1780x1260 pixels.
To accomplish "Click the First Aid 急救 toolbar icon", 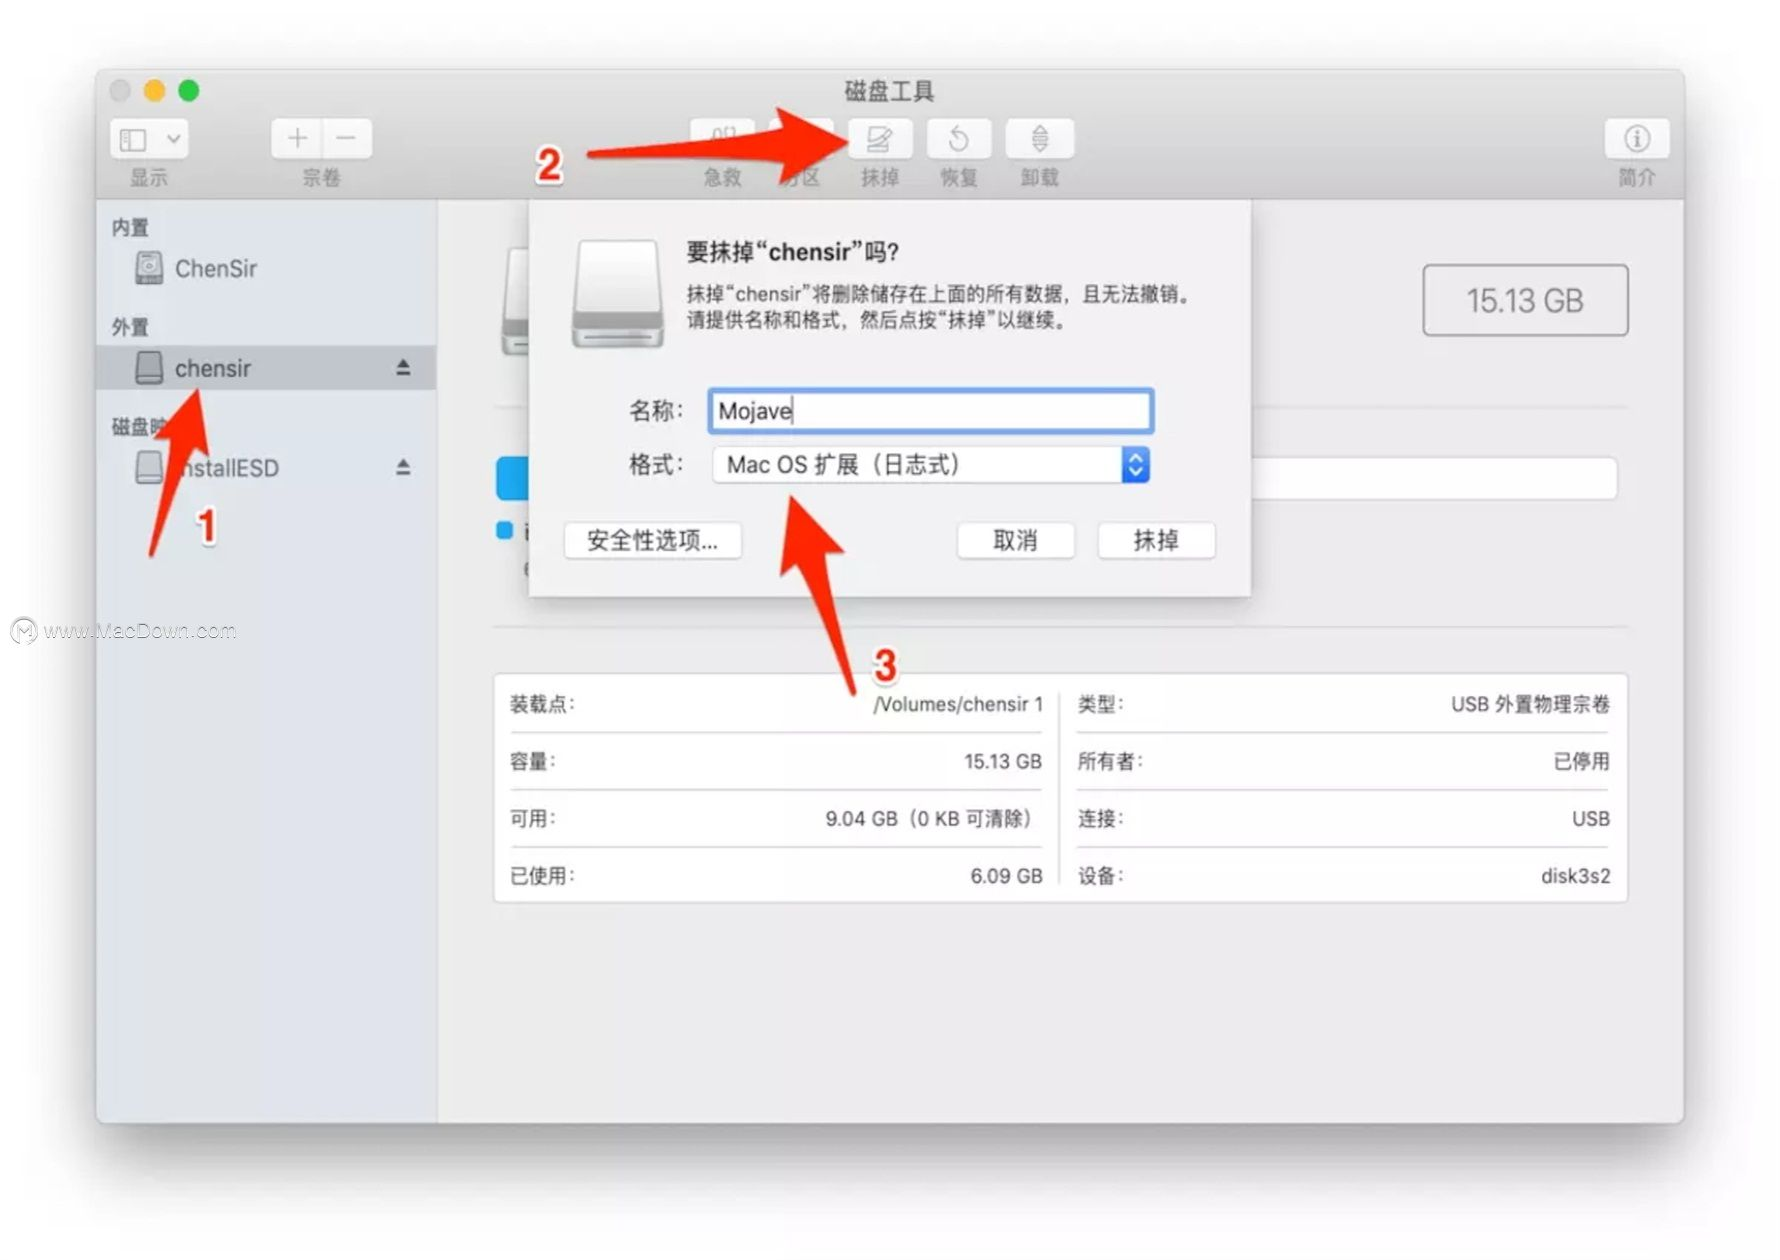I will pyautogui.click(x=723, y=138).
